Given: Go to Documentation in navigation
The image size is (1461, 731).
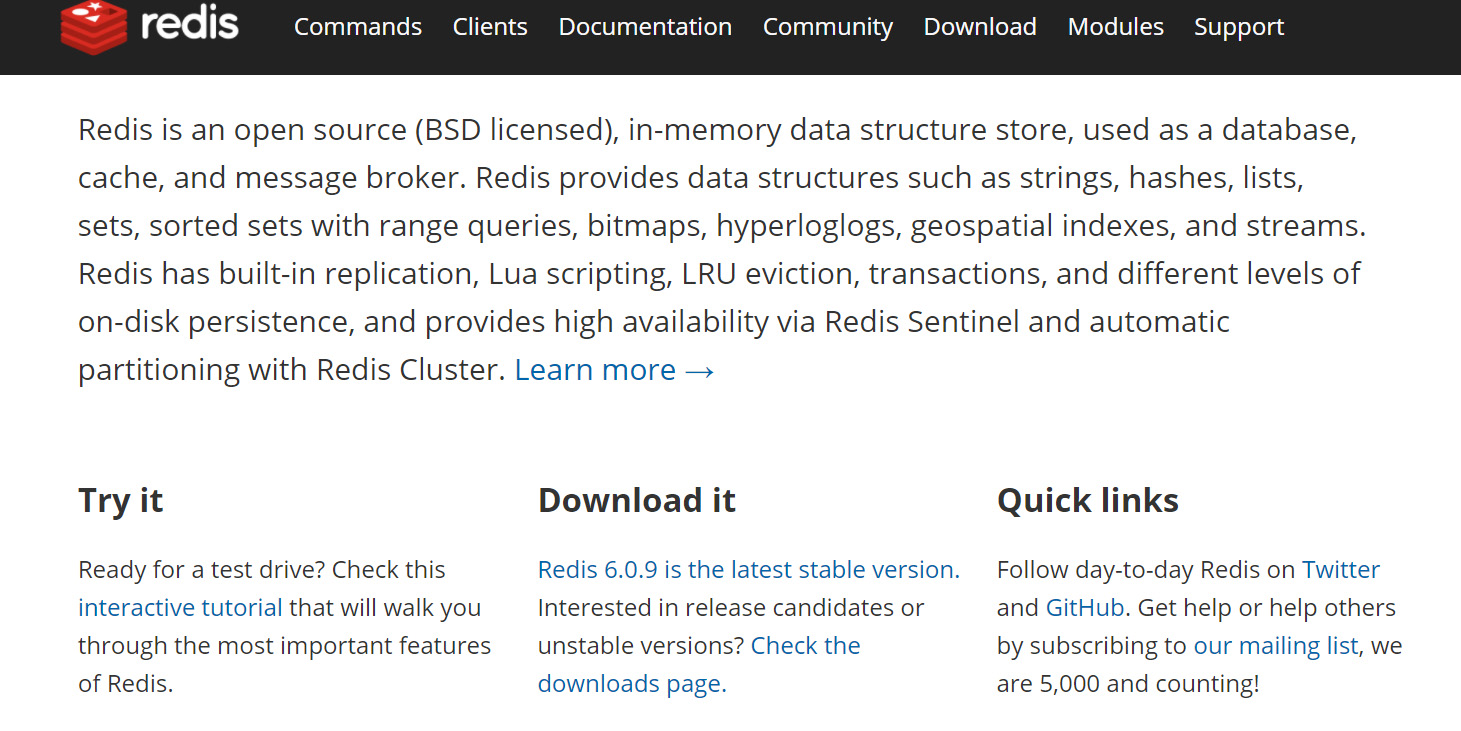Looking at the screenshot, I should click(x=645, y=27).
